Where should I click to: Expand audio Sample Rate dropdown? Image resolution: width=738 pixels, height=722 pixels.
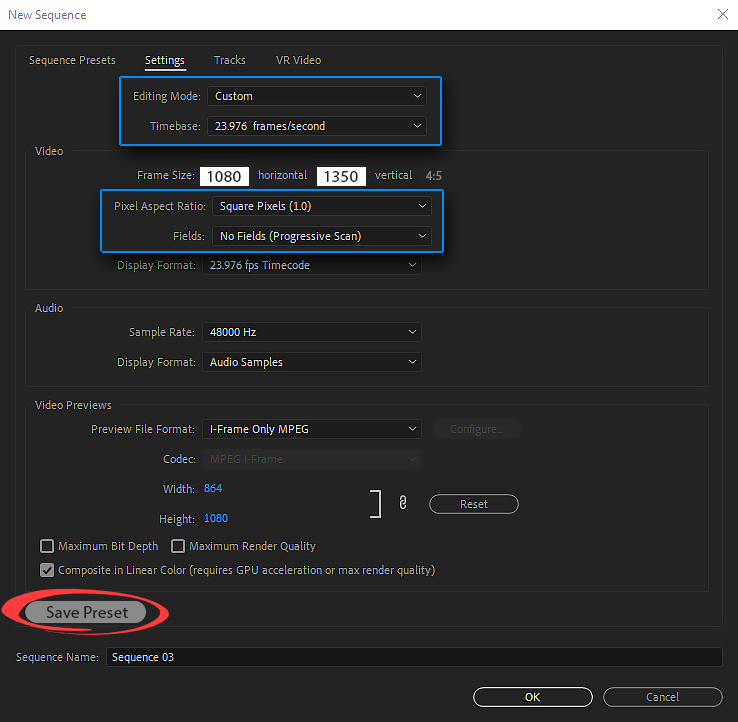point(312,332)
